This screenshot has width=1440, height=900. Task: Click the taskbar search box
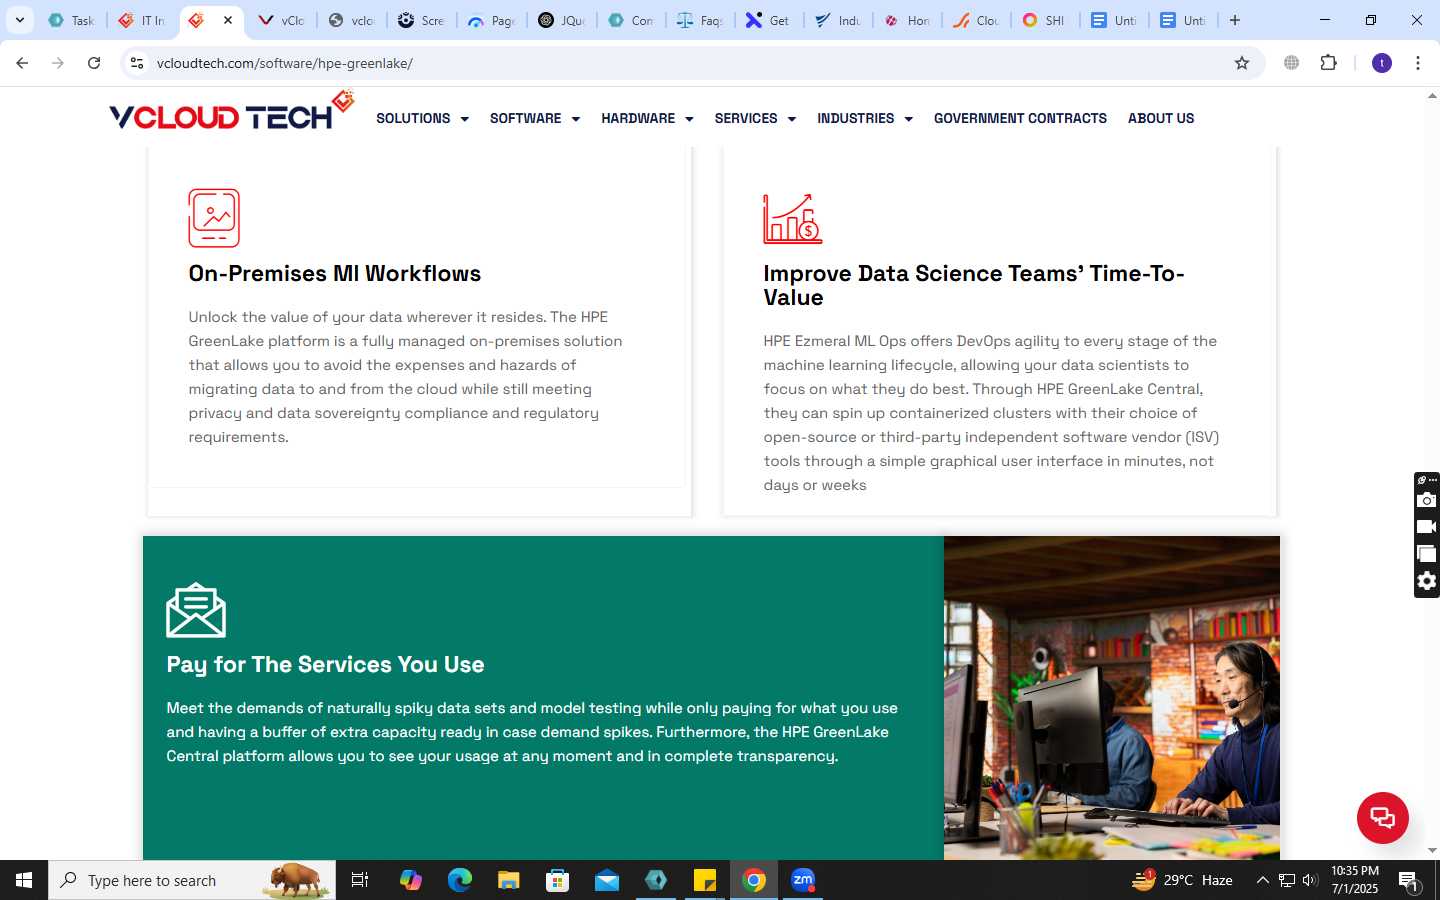(x=192, y=880)
